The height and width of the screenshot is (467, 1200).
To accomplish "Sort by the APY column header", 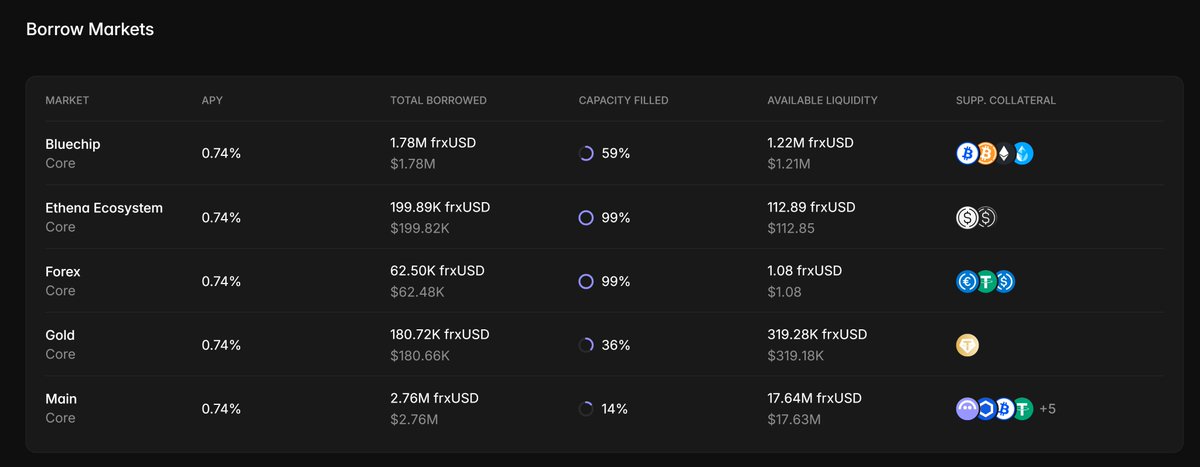I will tap(212, 100).
